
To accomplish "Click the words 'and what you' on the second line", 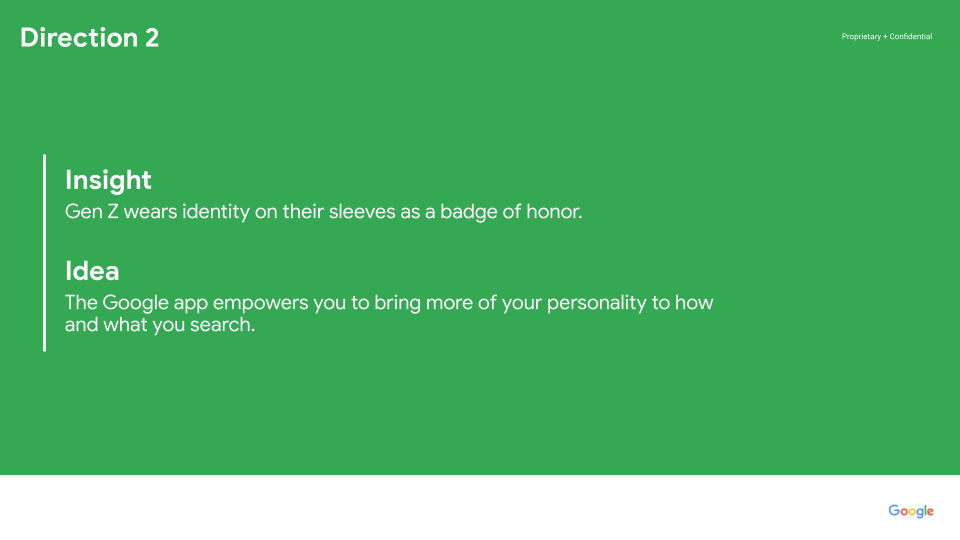I will tap(125, 324).
